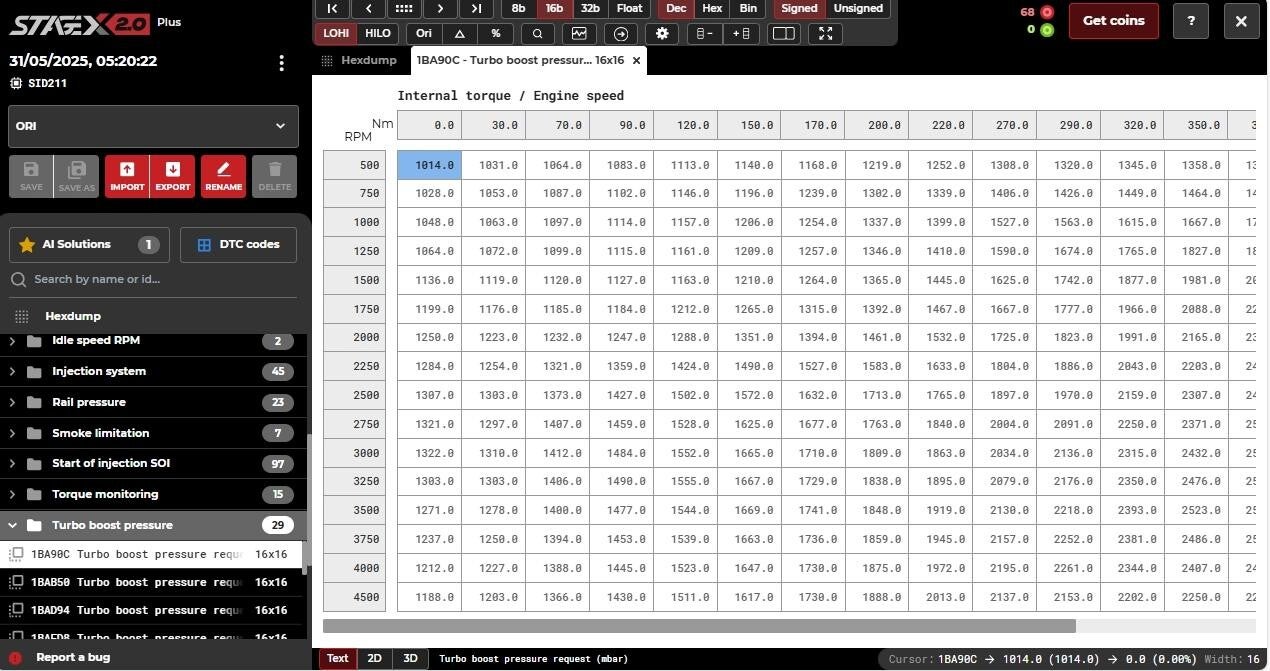This screenshot has height=671, width=1270.
Task: Expand Smoke limitation folder
Action: pos(13,434)
